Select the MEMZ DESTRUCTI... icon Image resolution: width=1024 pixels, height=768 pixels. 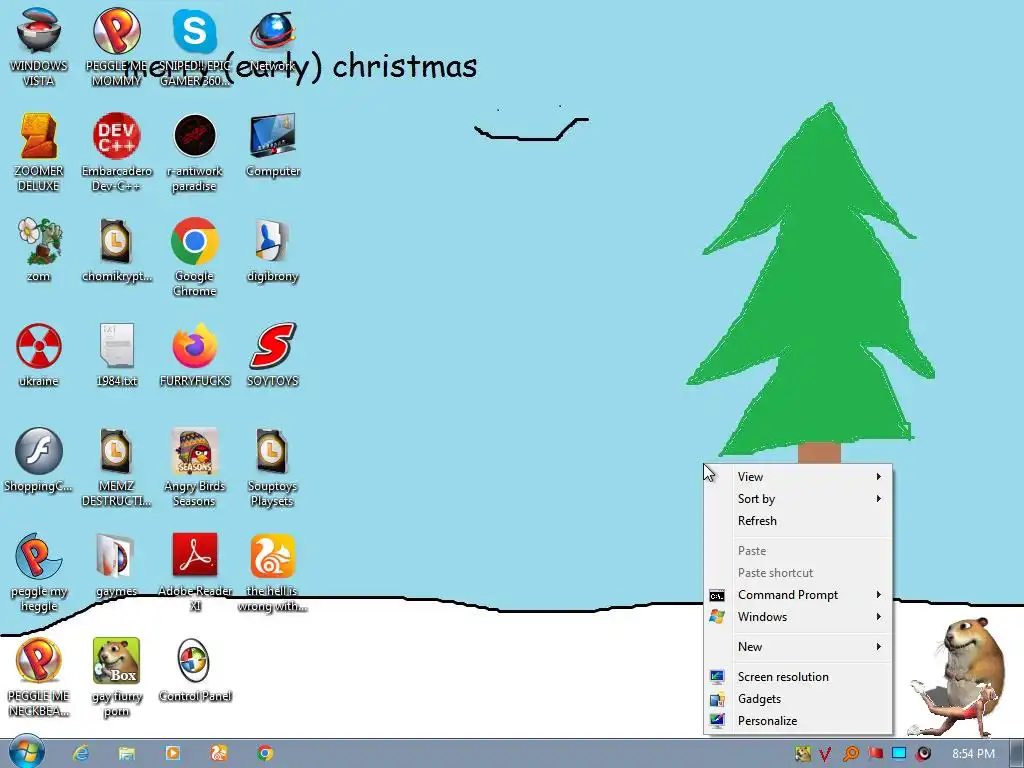tap(116, 468)
